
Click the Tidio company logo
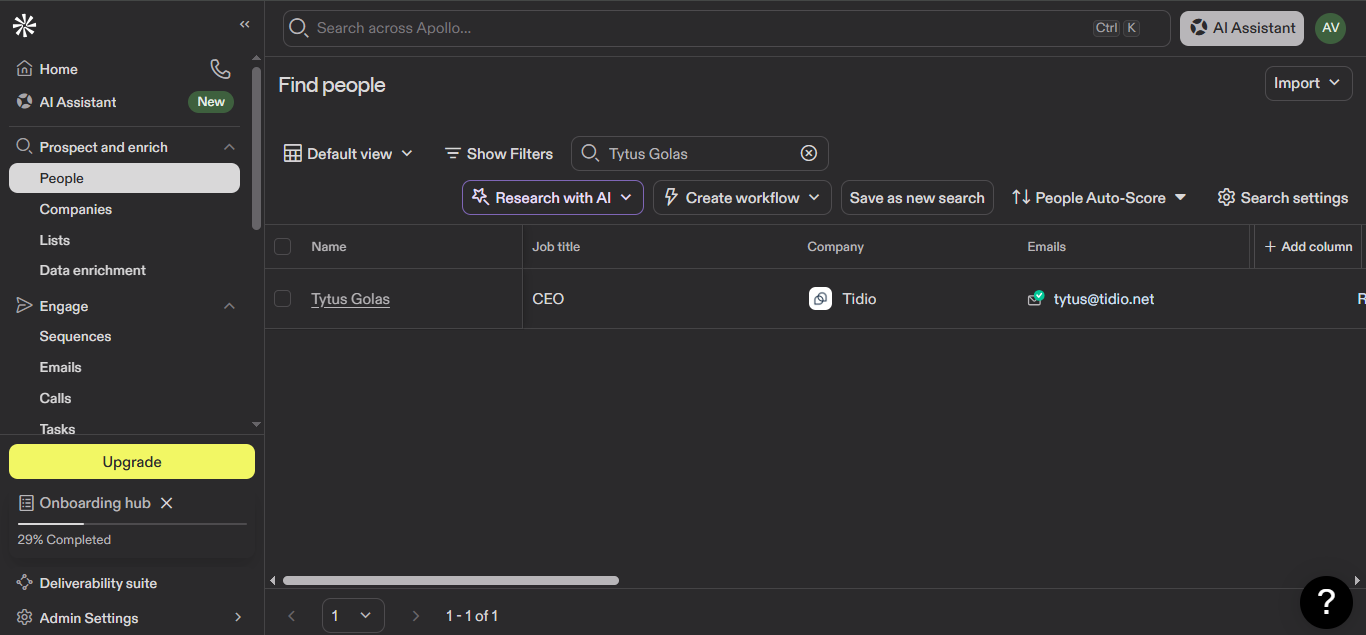pos(820,298)
